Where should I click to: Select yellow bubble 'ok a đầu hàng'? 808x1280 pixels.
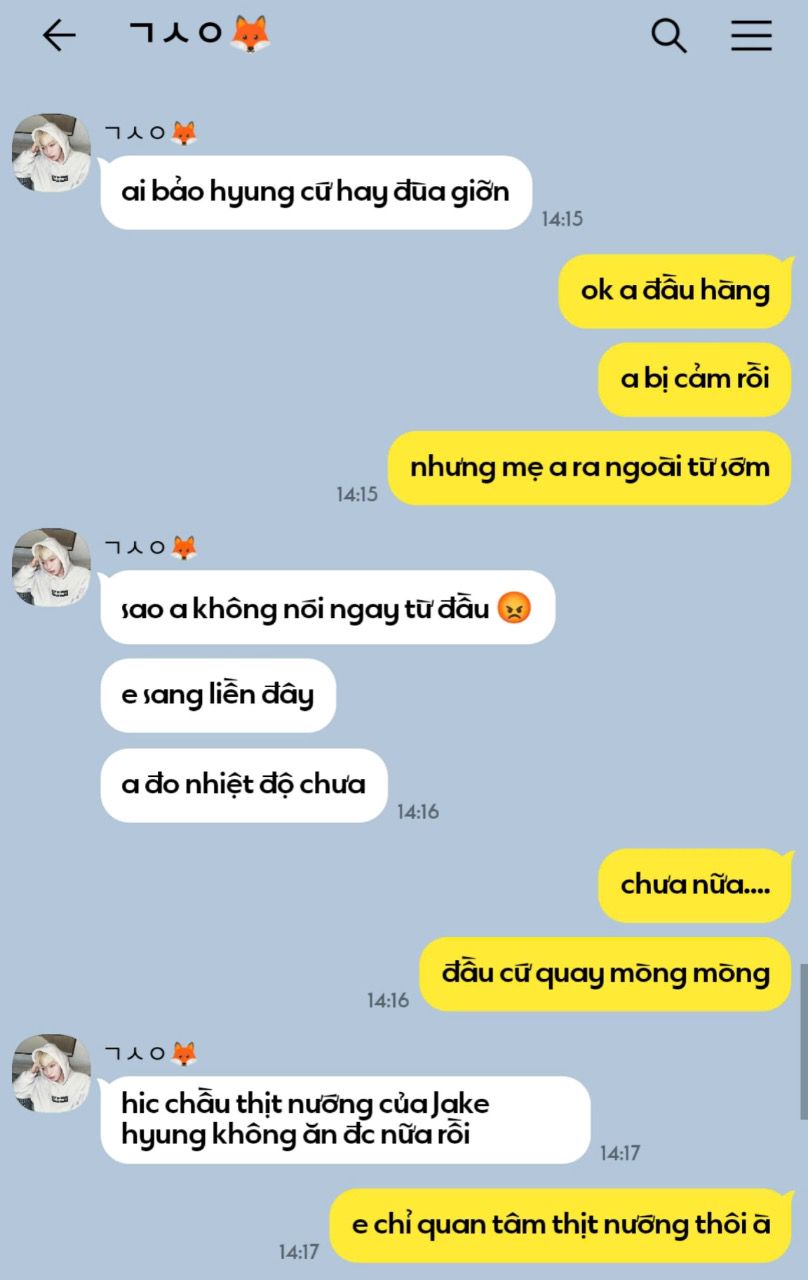[675, 291]
